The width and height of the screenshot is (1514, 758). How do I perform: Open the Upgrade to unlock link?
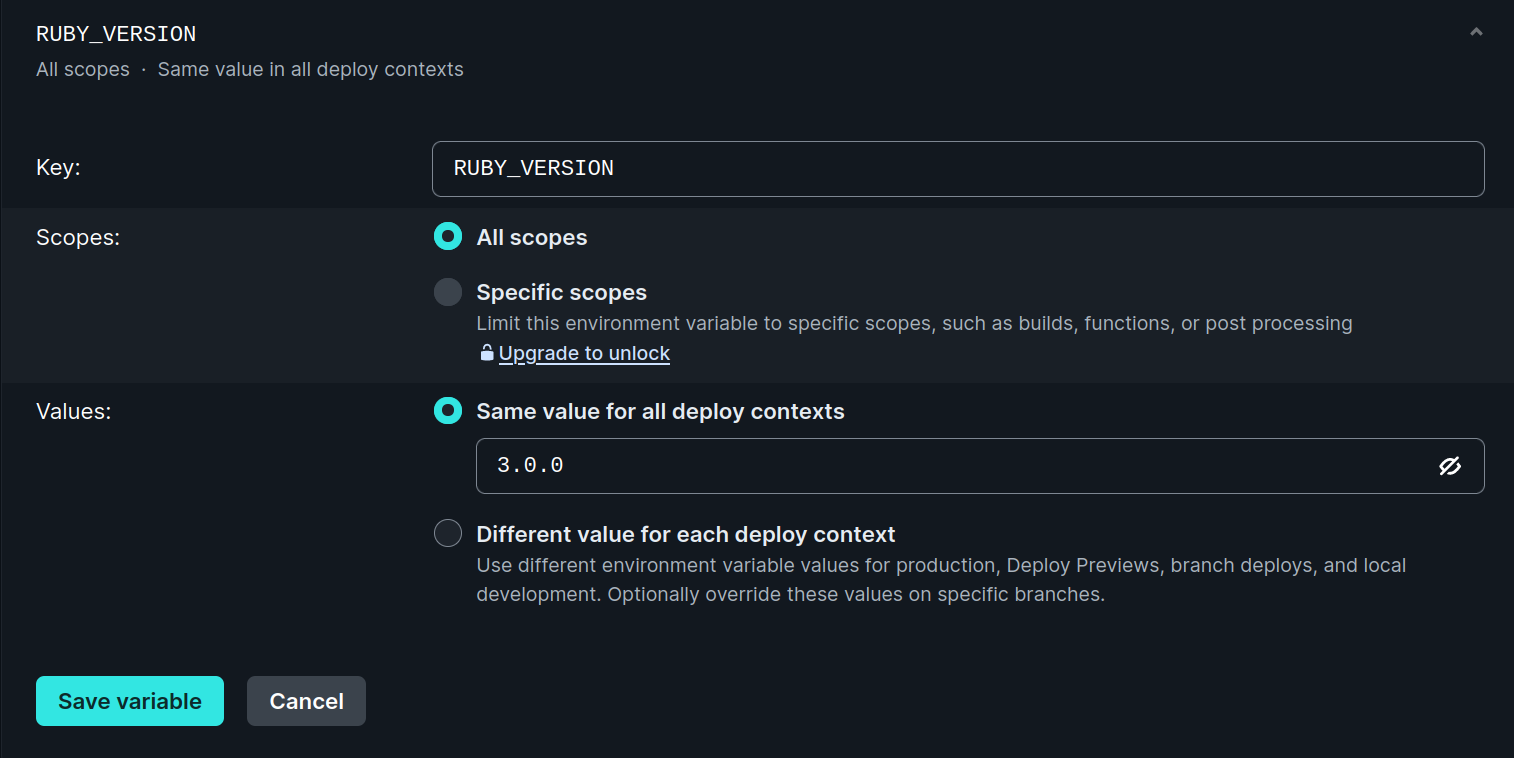[x=584, y=353]
